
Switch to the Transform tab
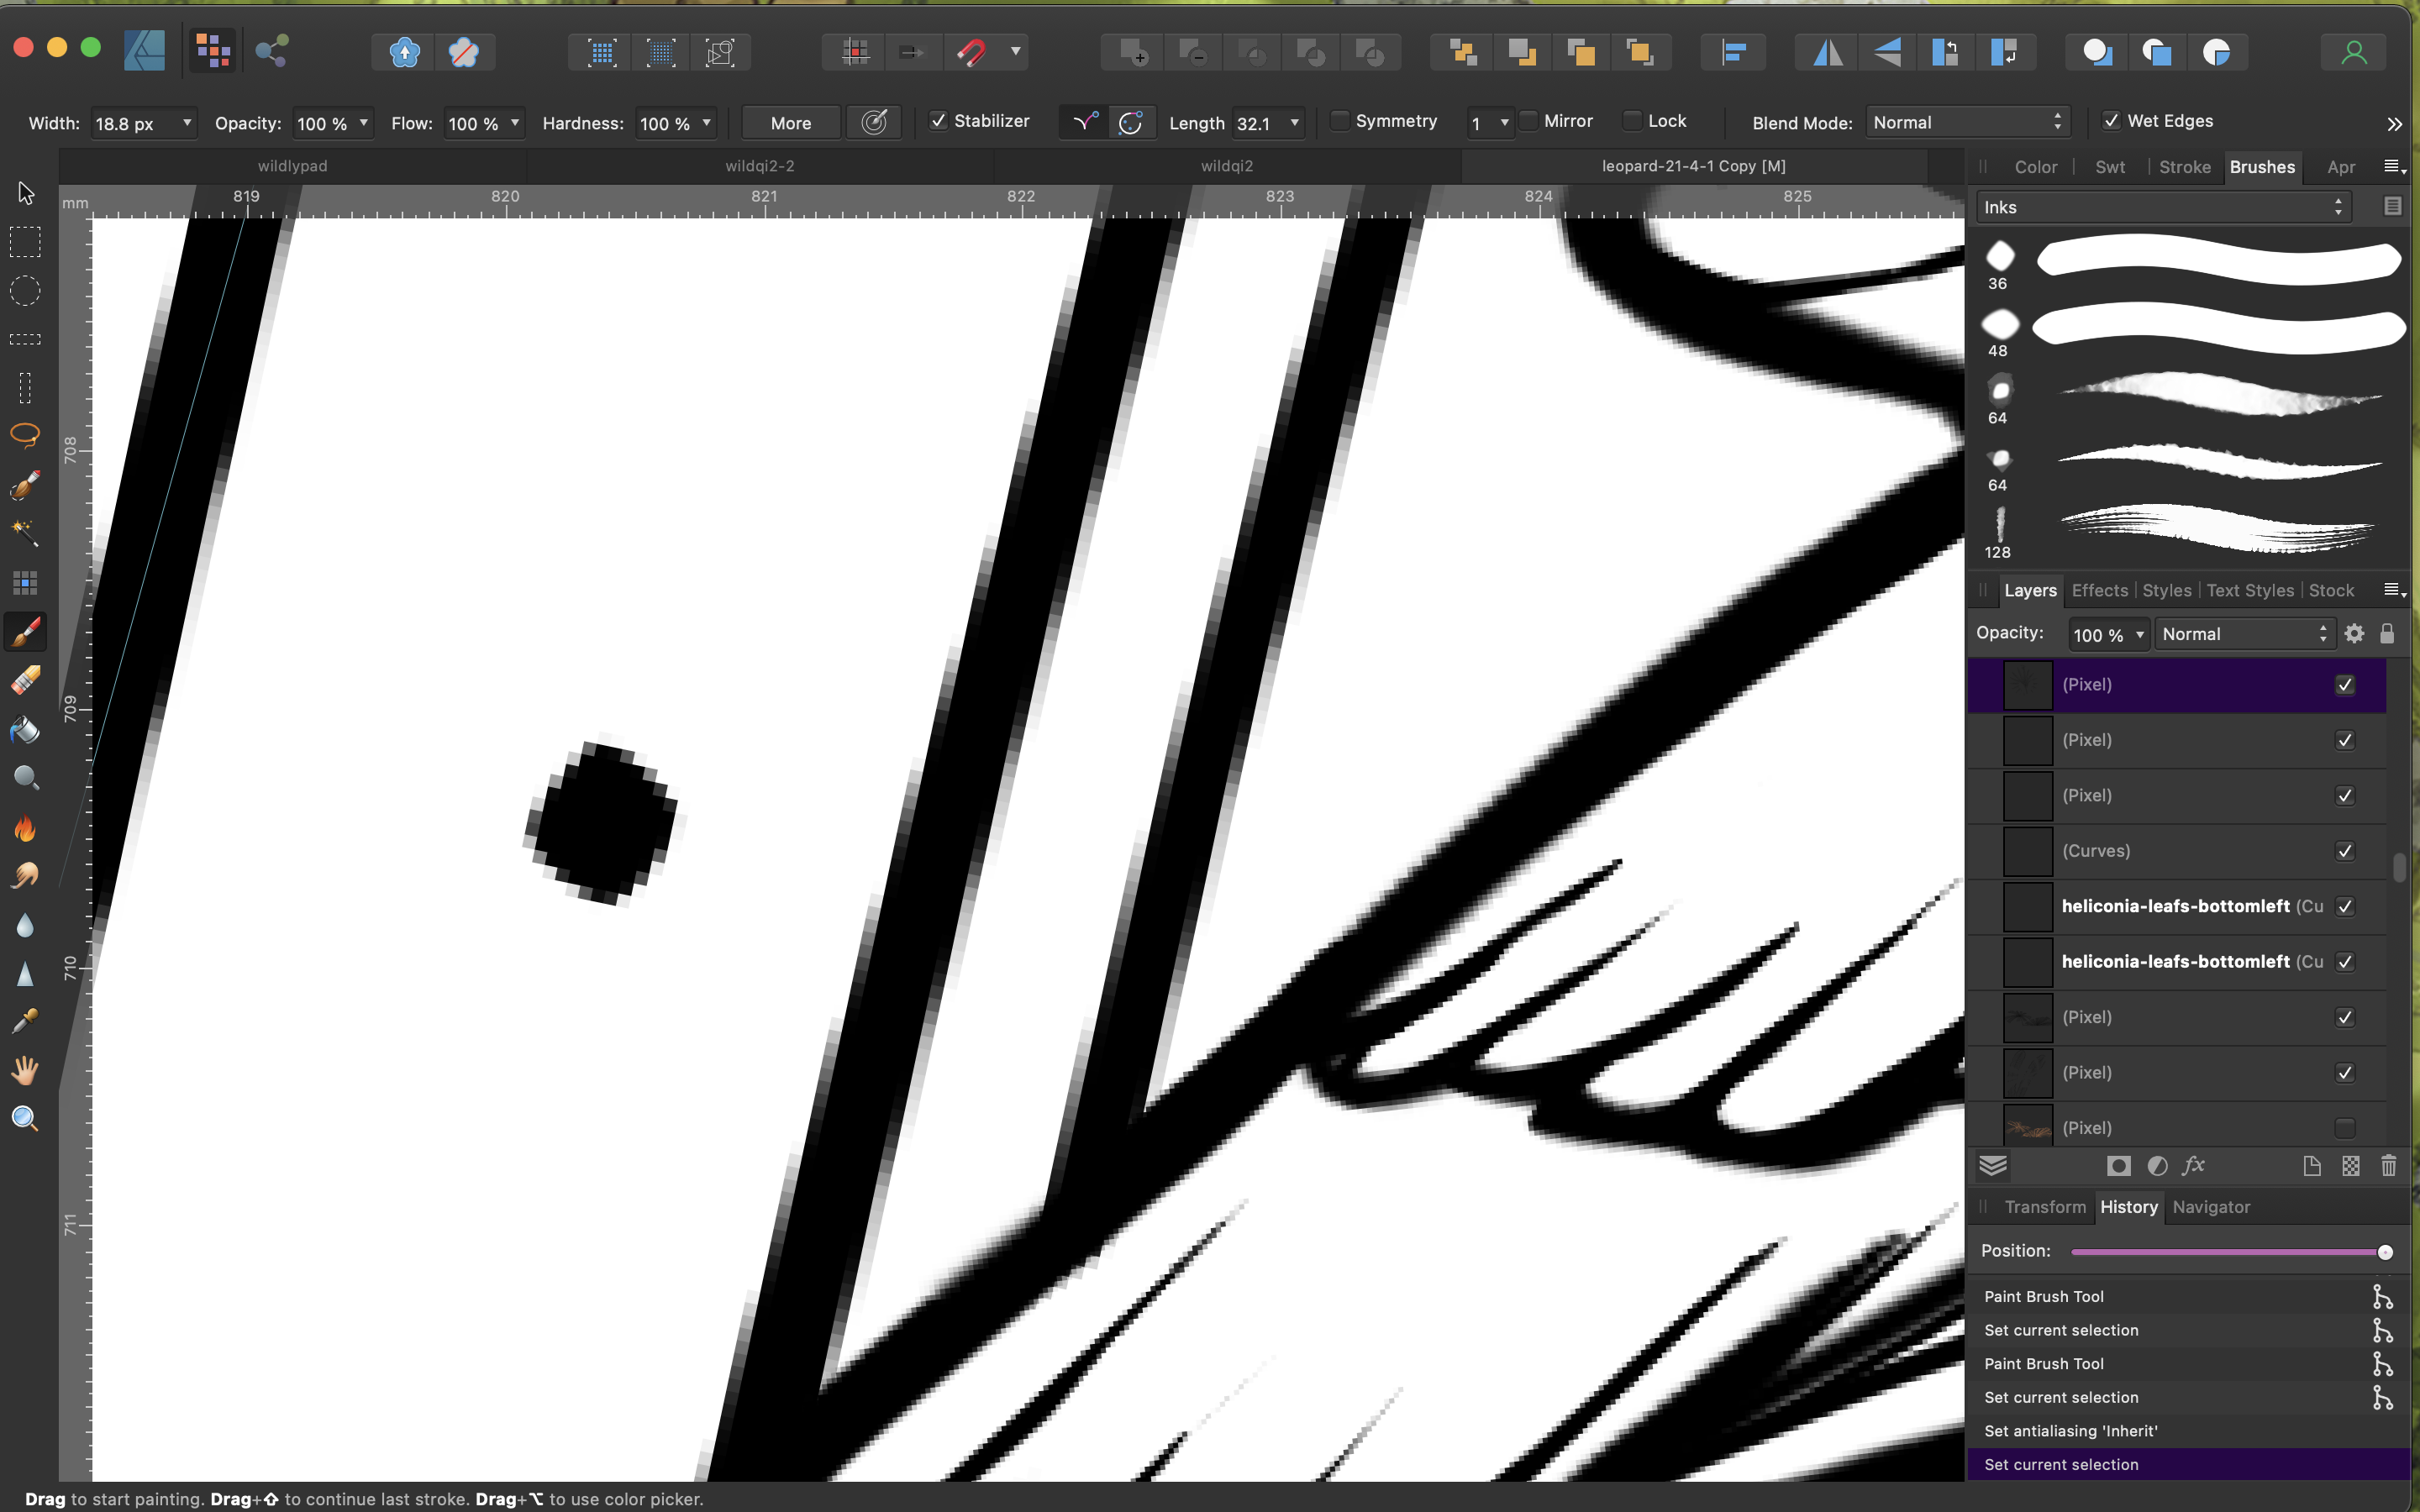2044,1207
